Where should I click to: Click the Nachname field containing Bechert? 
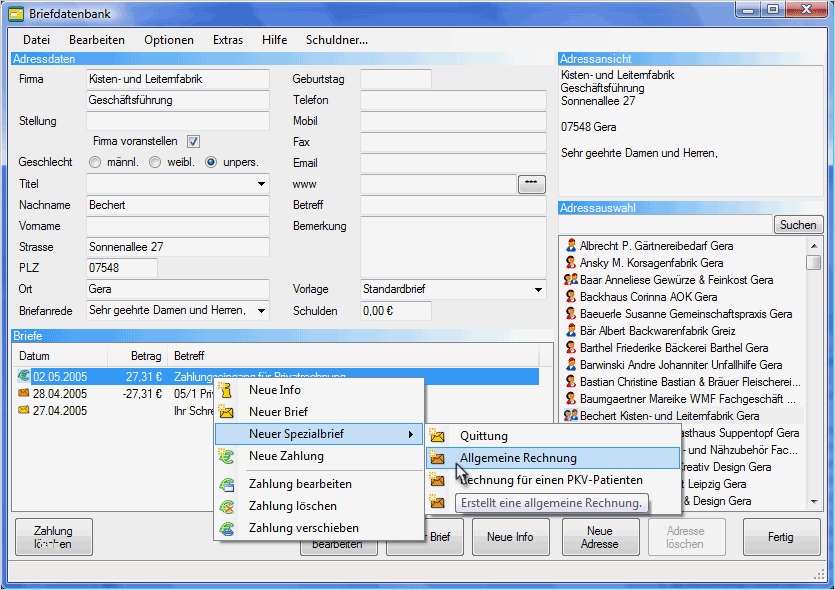pyautogui.click(x=177, y=205)
